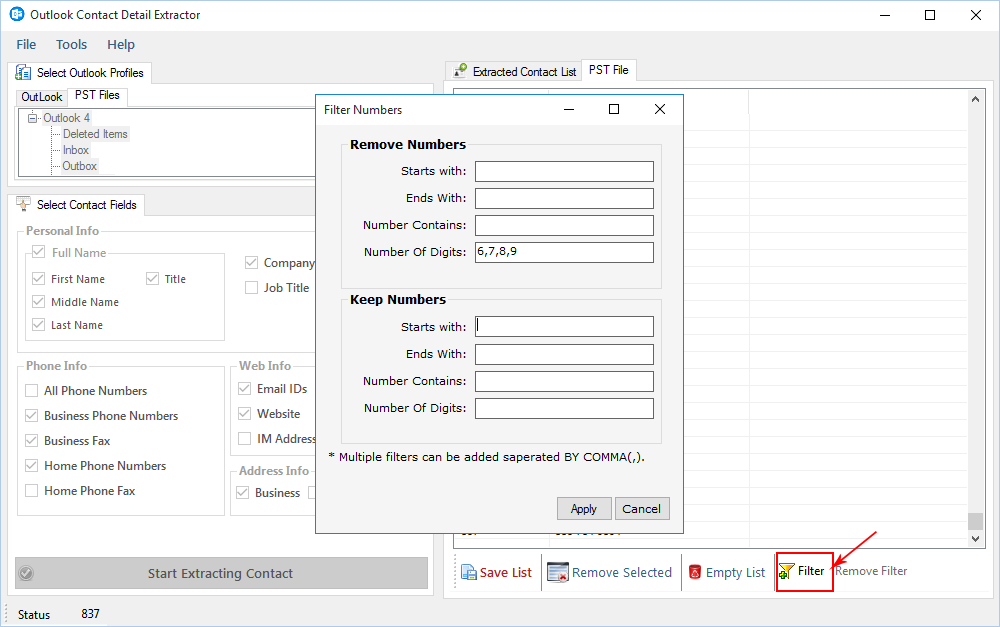Click Keep Numbers Ends With field
Screen dimensions: 1000x627
point(564,354)
